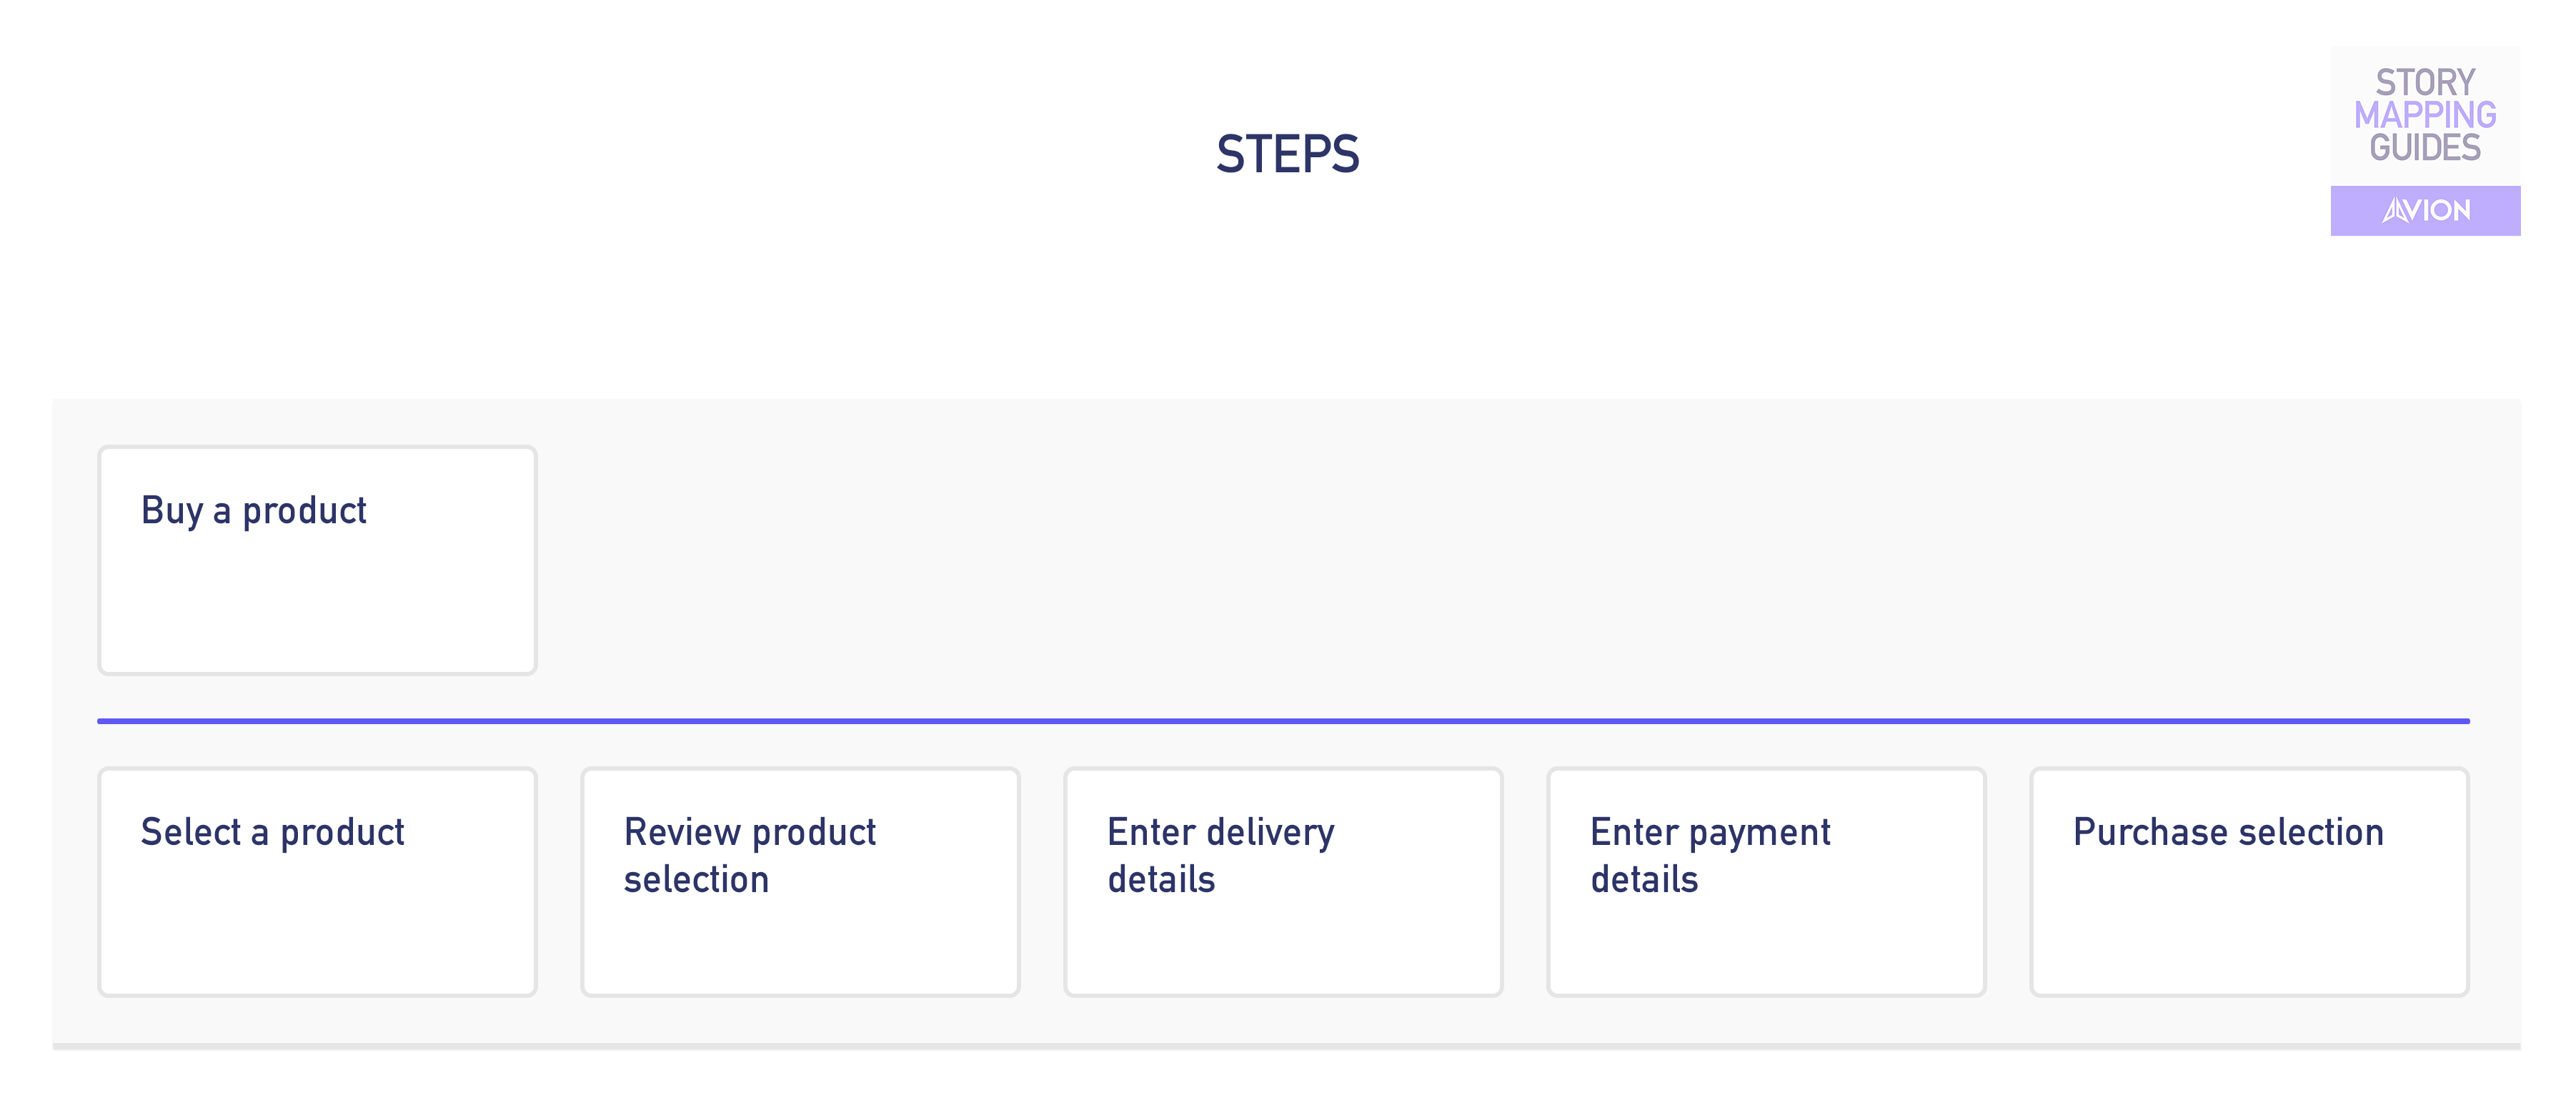Click the purple MAPPING word in the logo
The height and width of the screenshot is (1103, 2576).
coord(2425,115)
